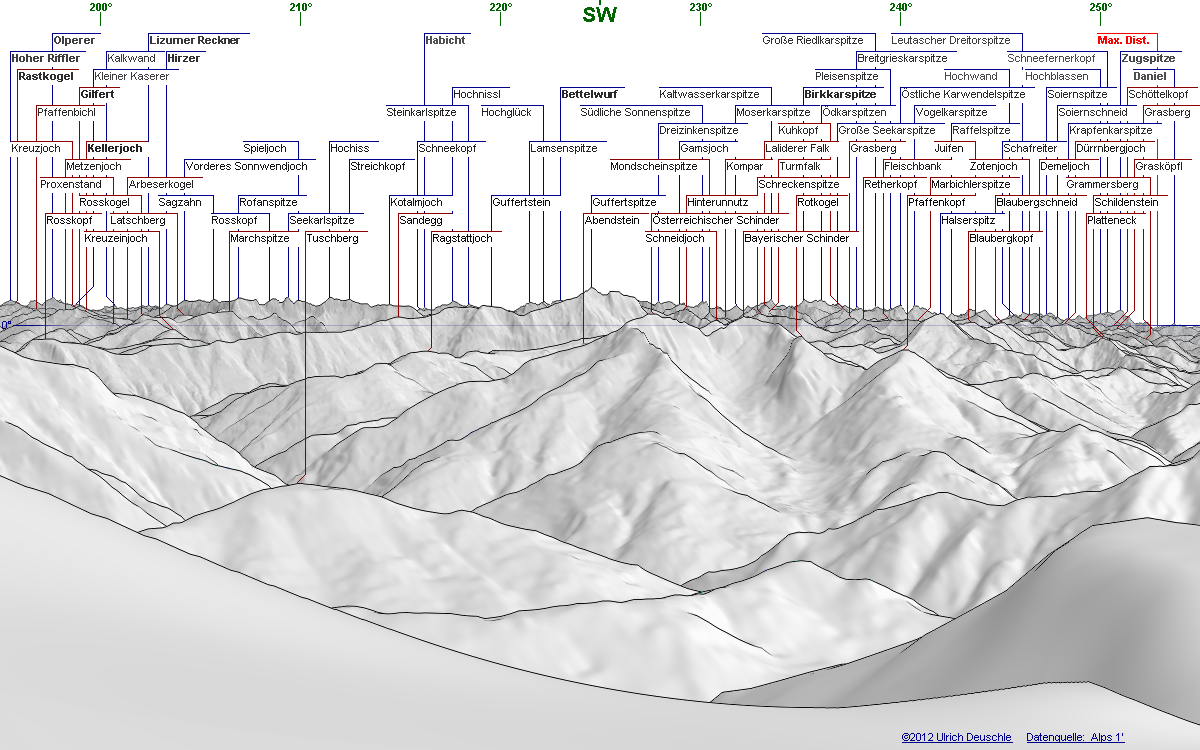Select the Leutascher Dreitorspitze label
The image size is (1200, 750).
[950, 40]
